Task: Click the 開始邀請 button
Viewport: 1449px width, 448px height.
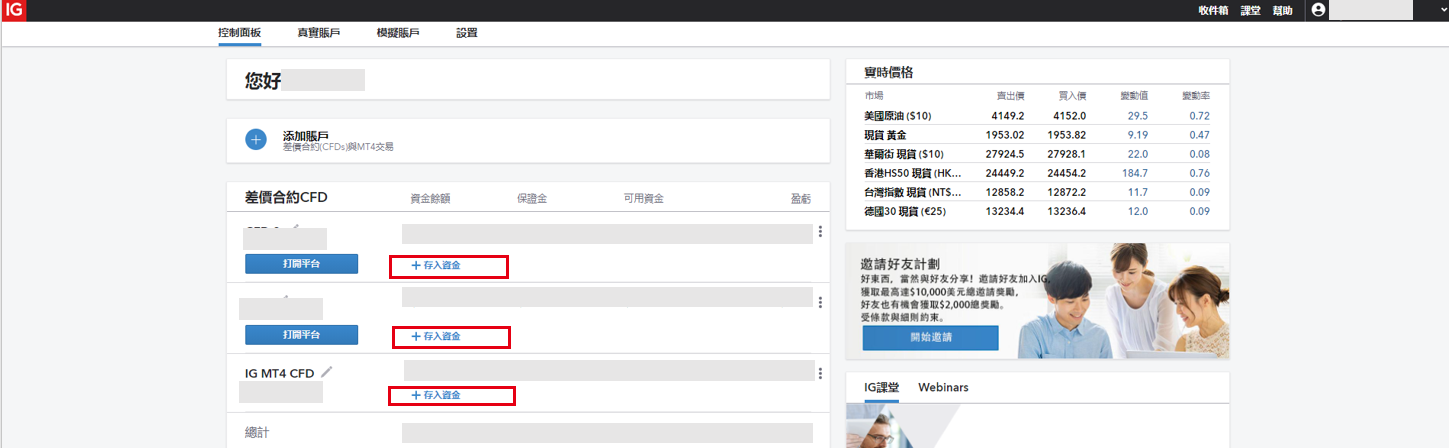Action: point(930,337)
